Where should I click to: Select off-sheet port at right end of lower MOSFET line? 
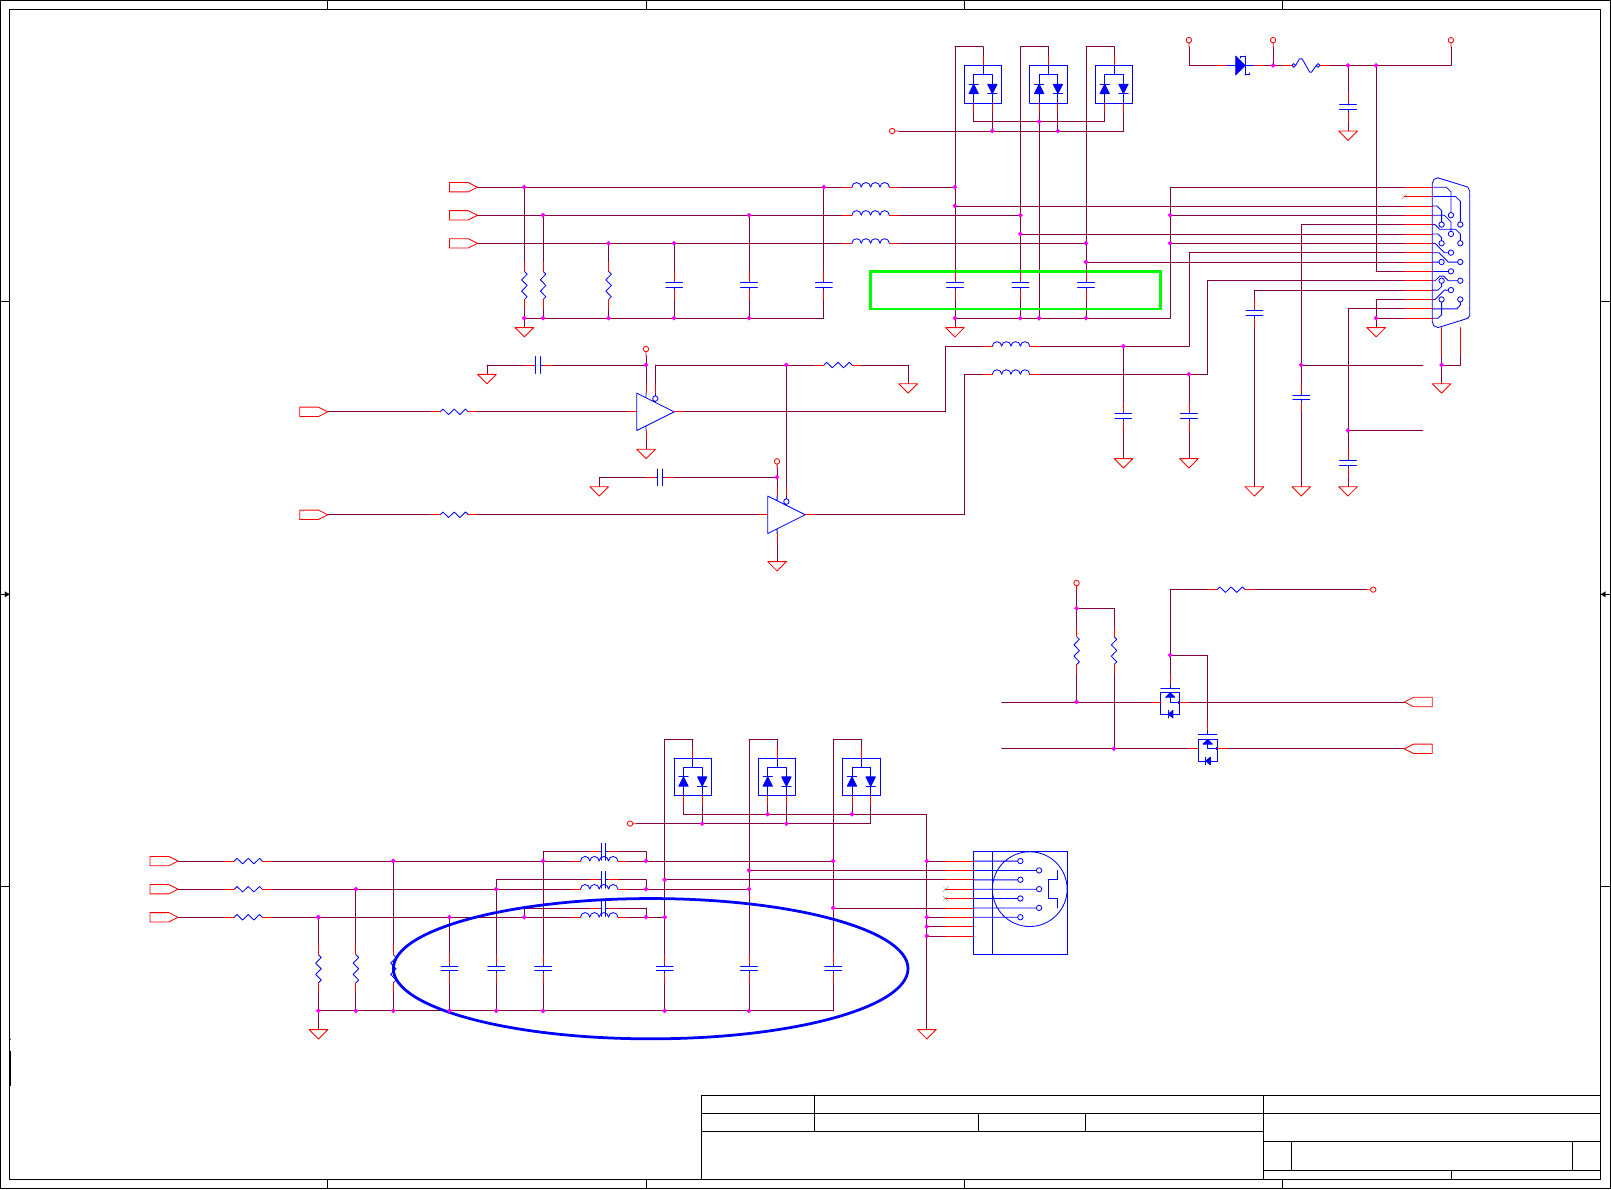tap(1419, 749)
